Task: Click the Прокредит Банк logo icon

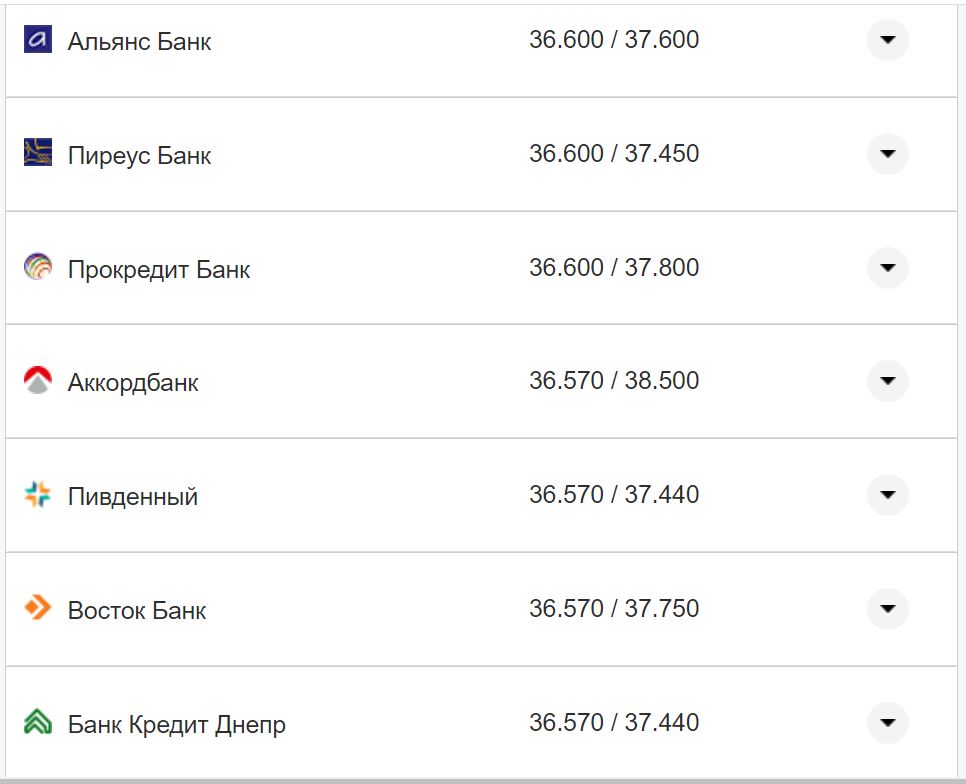Action: point(36,267)
